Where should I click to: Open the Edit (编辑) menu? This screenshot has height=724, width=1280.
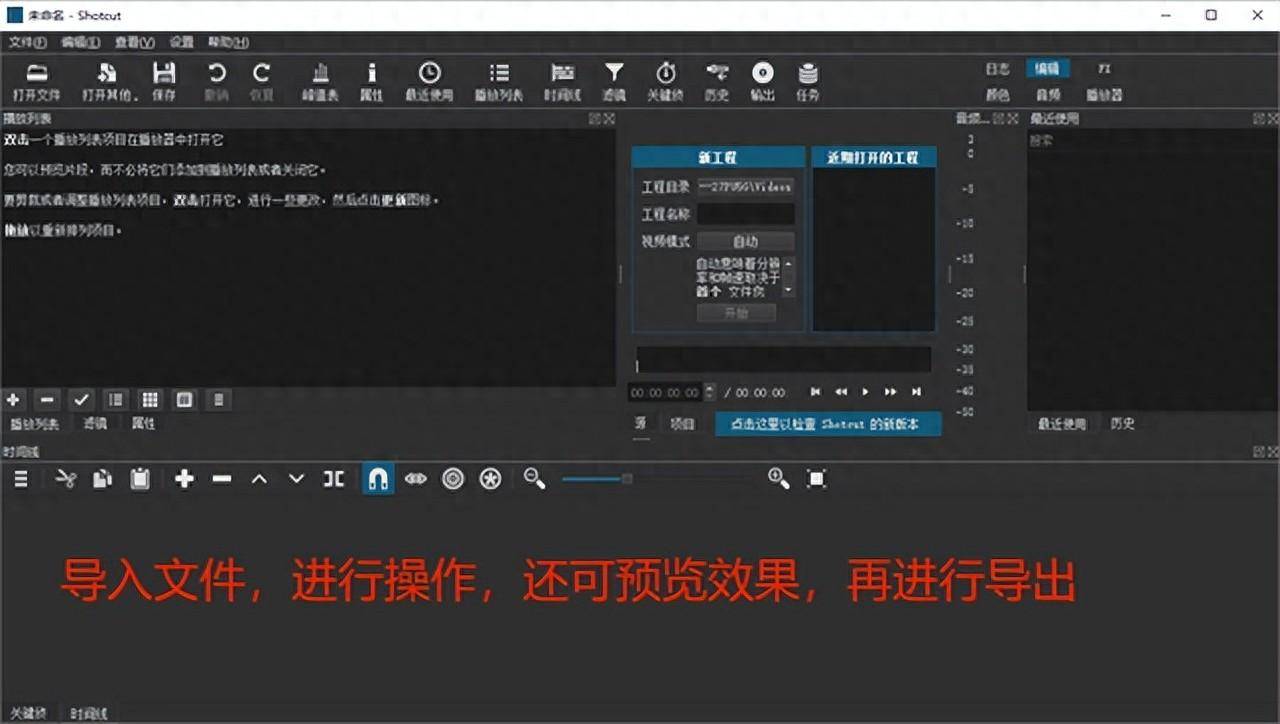coord(80,42)
